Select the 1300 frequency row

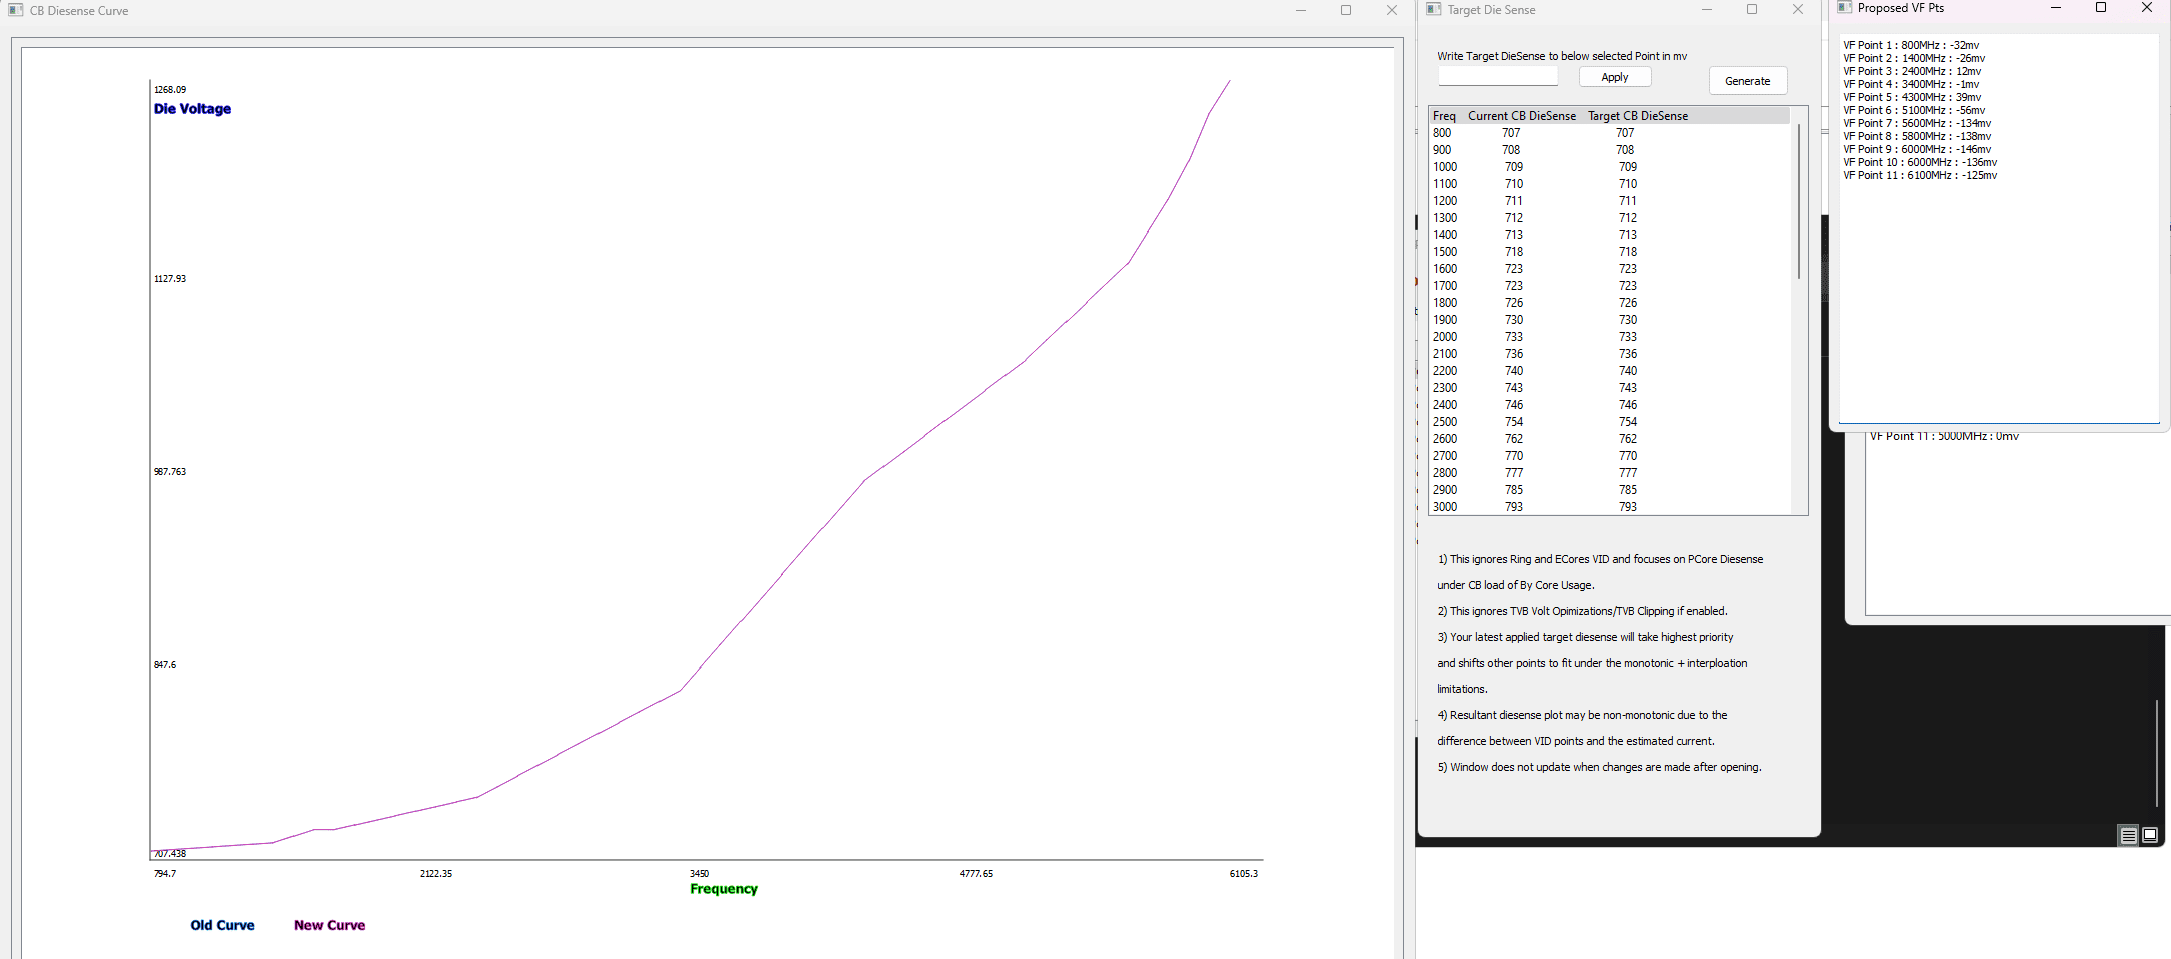(1610, 218)
